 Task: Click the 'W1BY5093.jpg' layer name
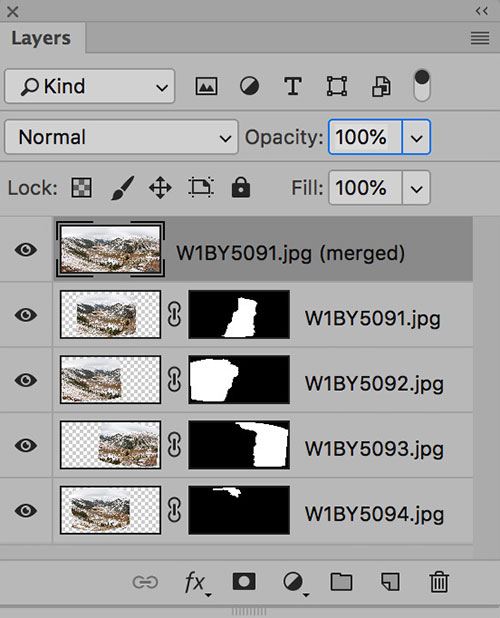pyautogui.click(x=374, y=449)
